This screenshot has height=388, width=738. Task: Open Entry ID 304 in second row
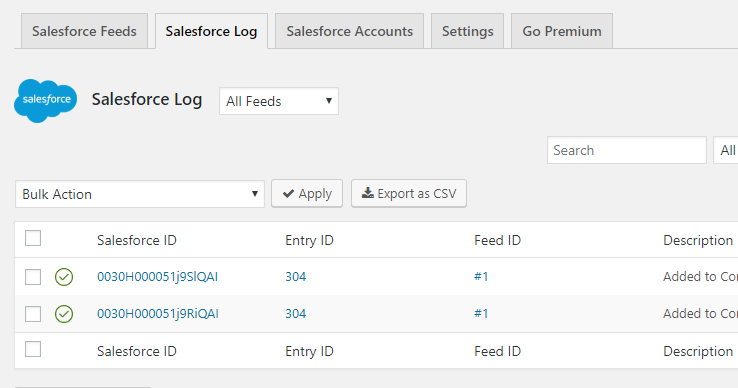296,314
